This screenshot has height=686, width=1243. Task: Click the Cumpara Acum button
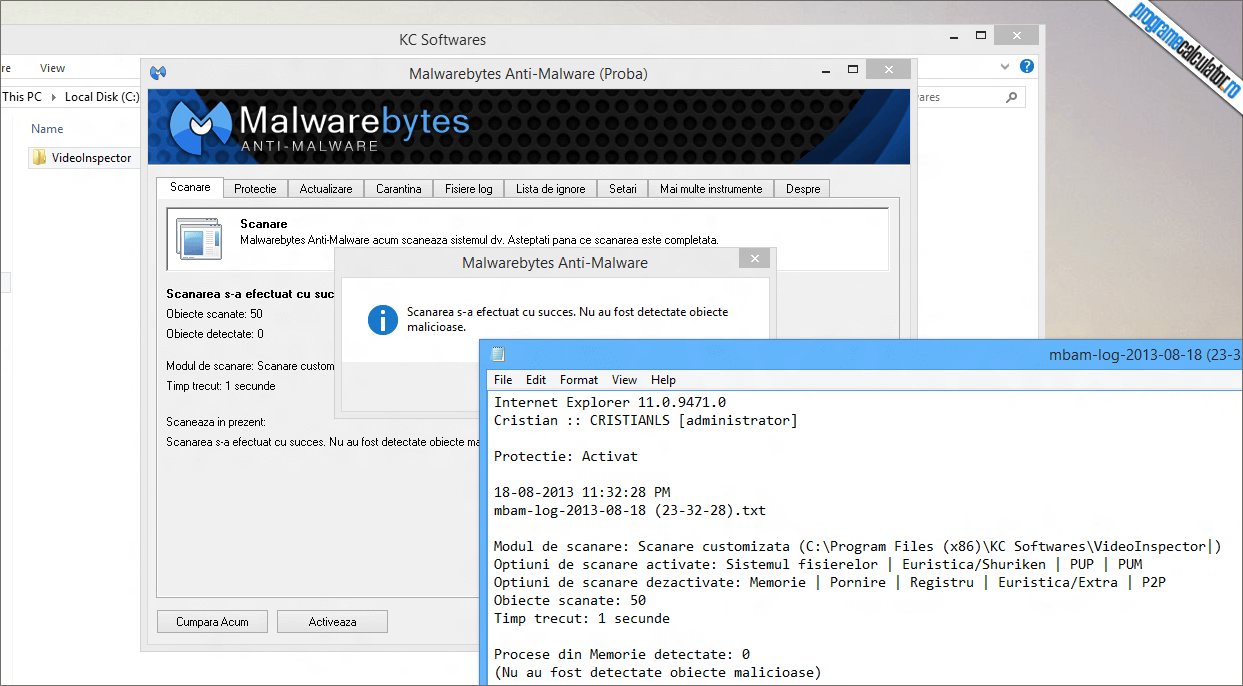coord(212,621)
